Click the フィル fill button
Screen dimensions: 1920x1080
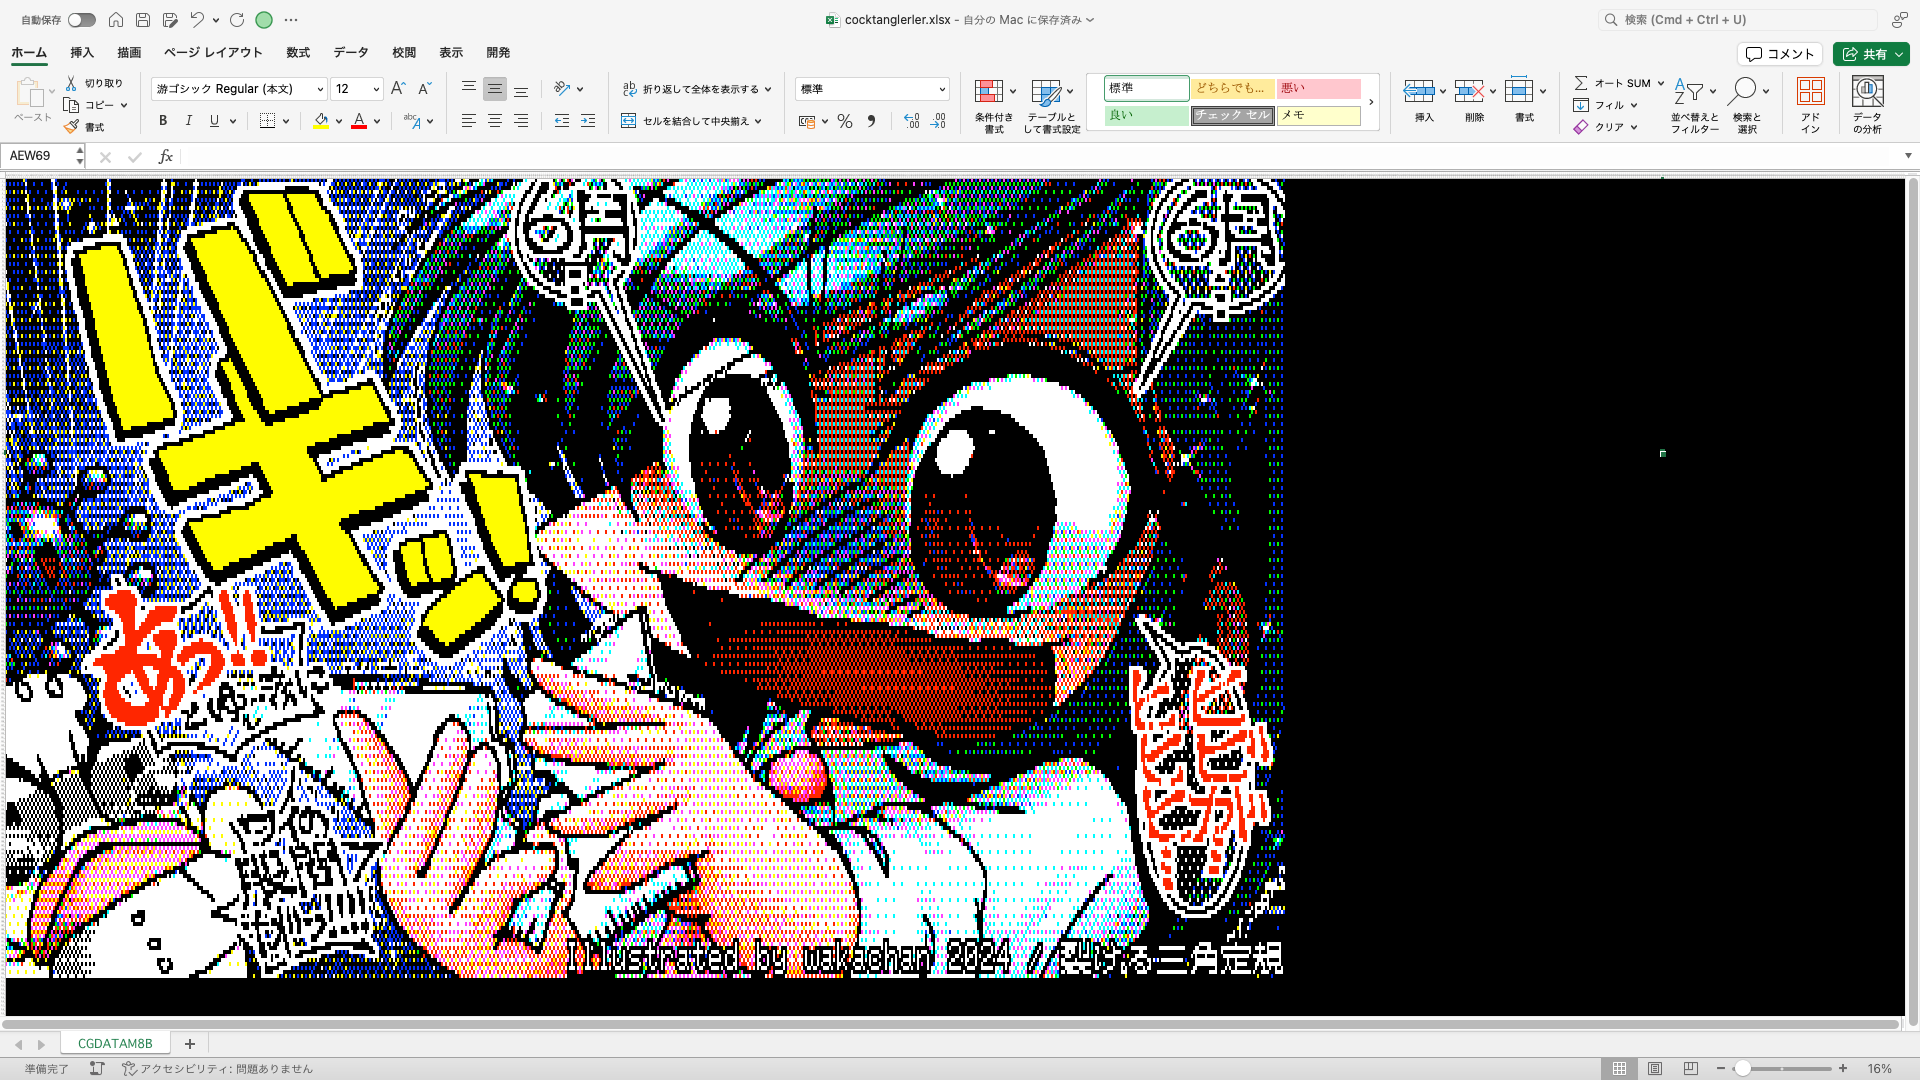pos(1606,105)
